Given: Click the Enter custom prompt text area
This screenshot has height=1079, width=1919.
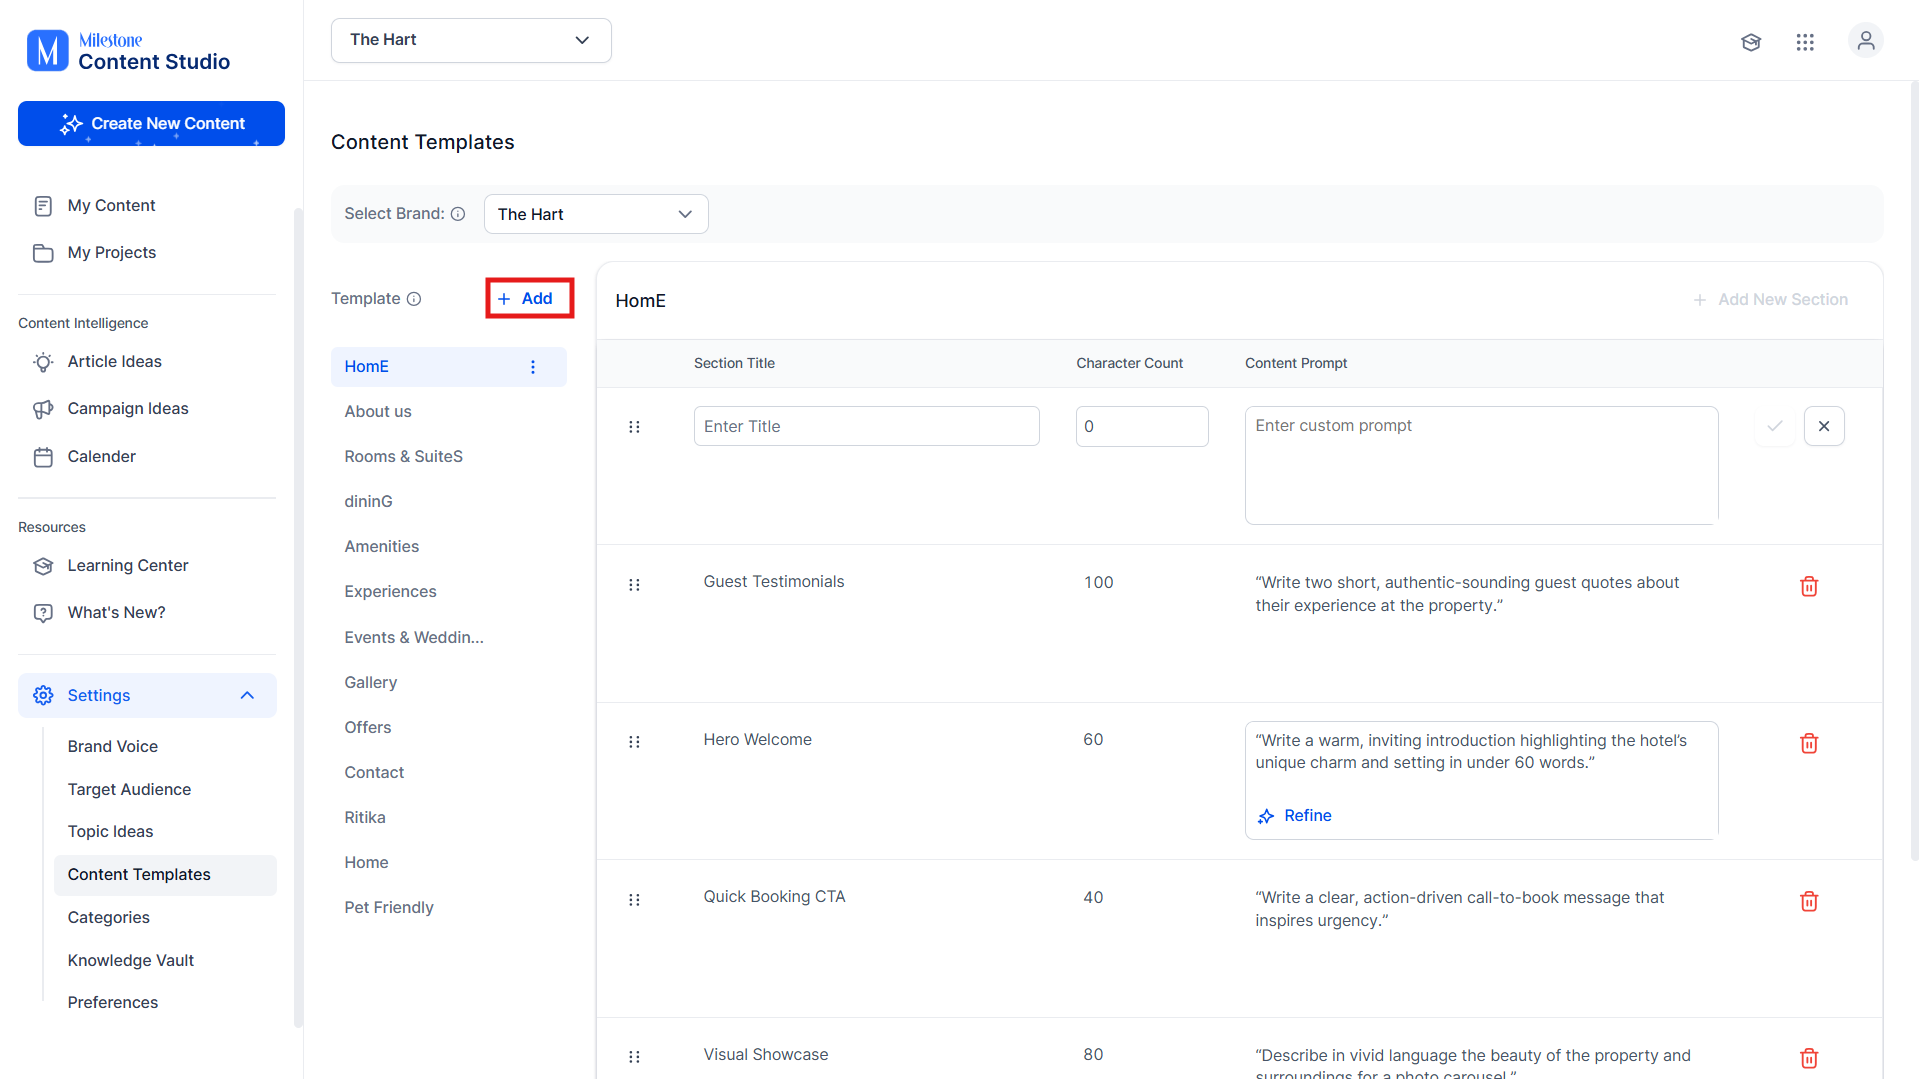Looking at the screenshot, I should click(x=1481, y=465).
